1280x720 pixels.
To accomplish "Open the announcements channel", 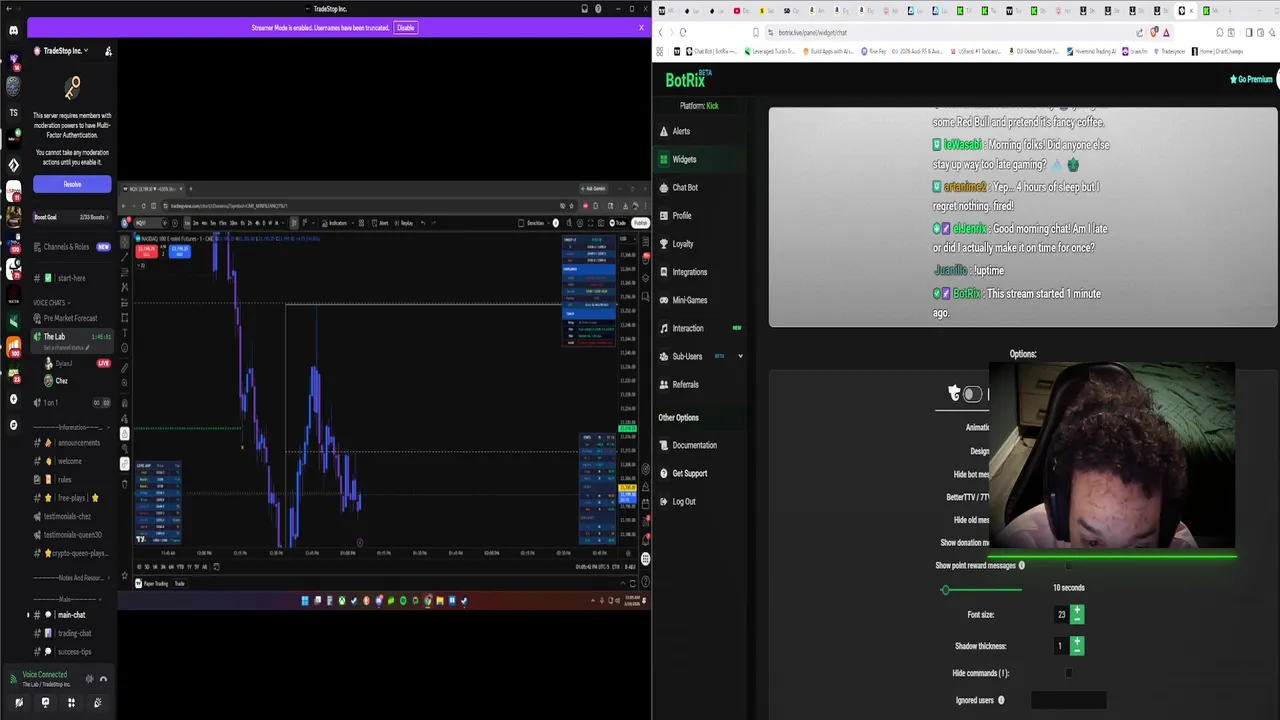I will point(72,443).
